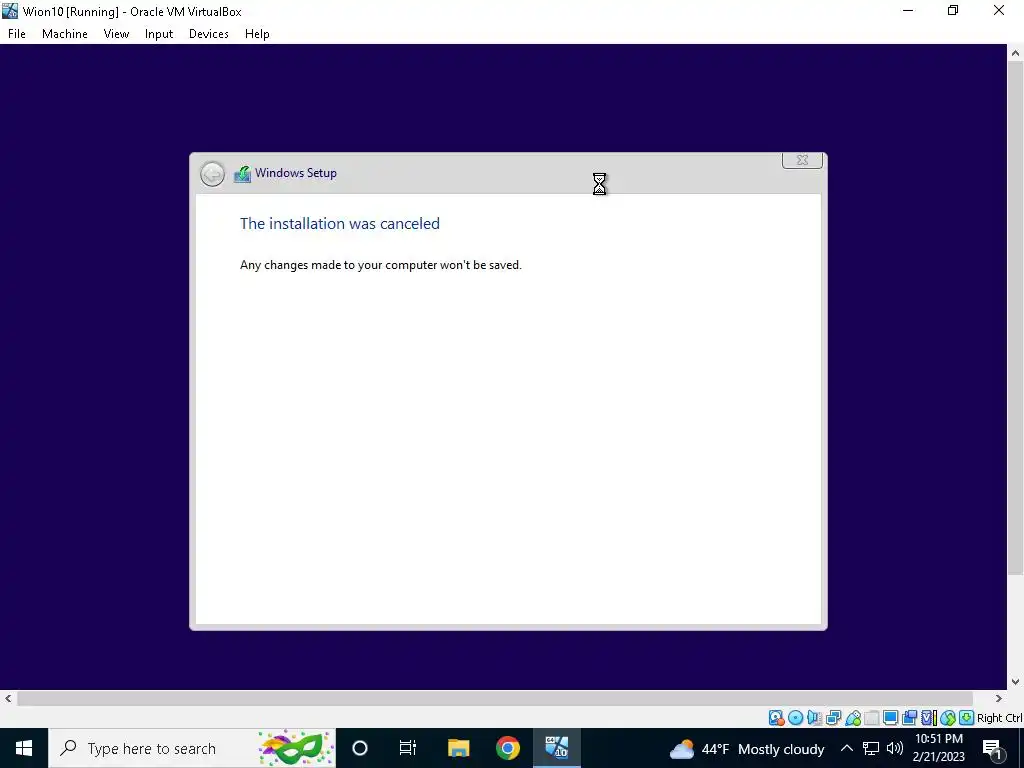Image resolution: width=1024 pixels, height=768 pixels.
Task: Open the notification center icon
Action: (992, 749)
